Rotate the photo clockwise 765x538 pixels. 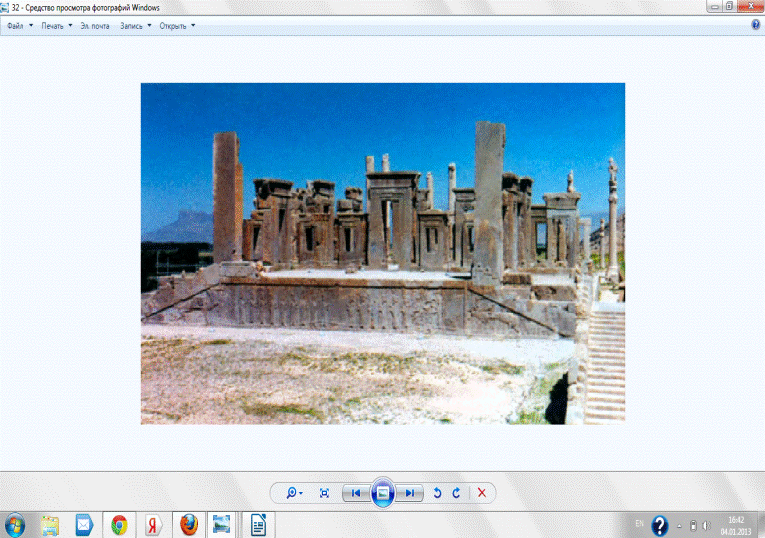pyautogui.click(x=456, y=493)
